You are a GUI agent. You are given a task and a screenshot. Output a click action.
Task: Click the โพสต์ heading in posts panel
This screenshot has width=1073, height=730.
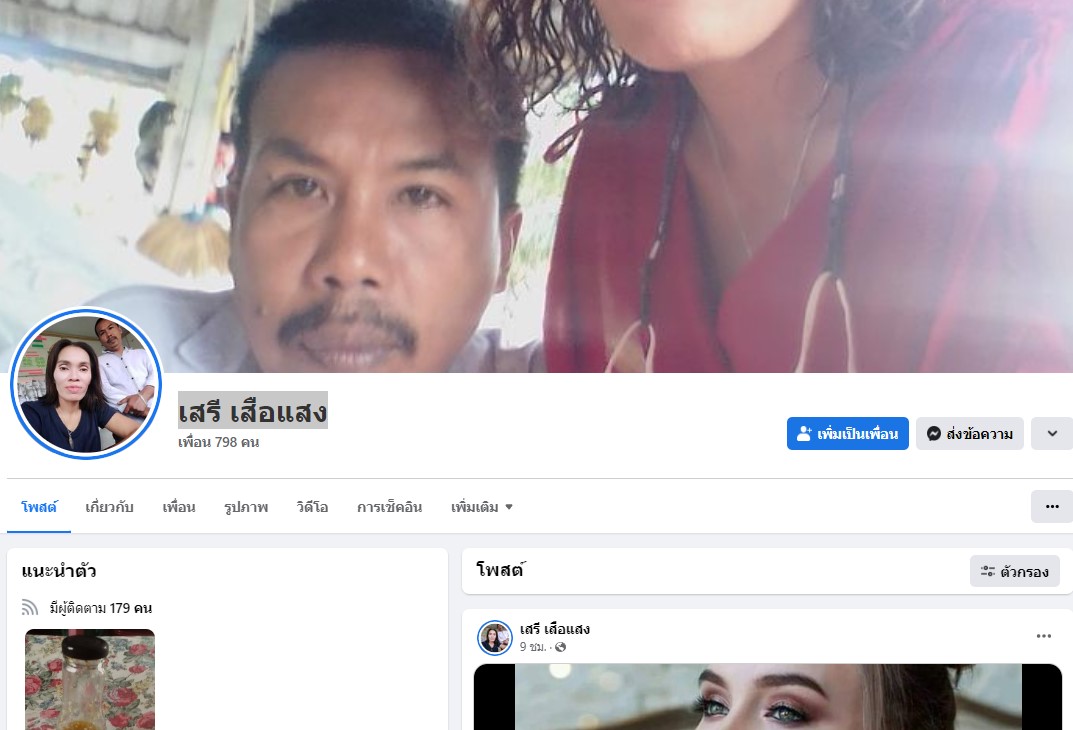[500, 570]
